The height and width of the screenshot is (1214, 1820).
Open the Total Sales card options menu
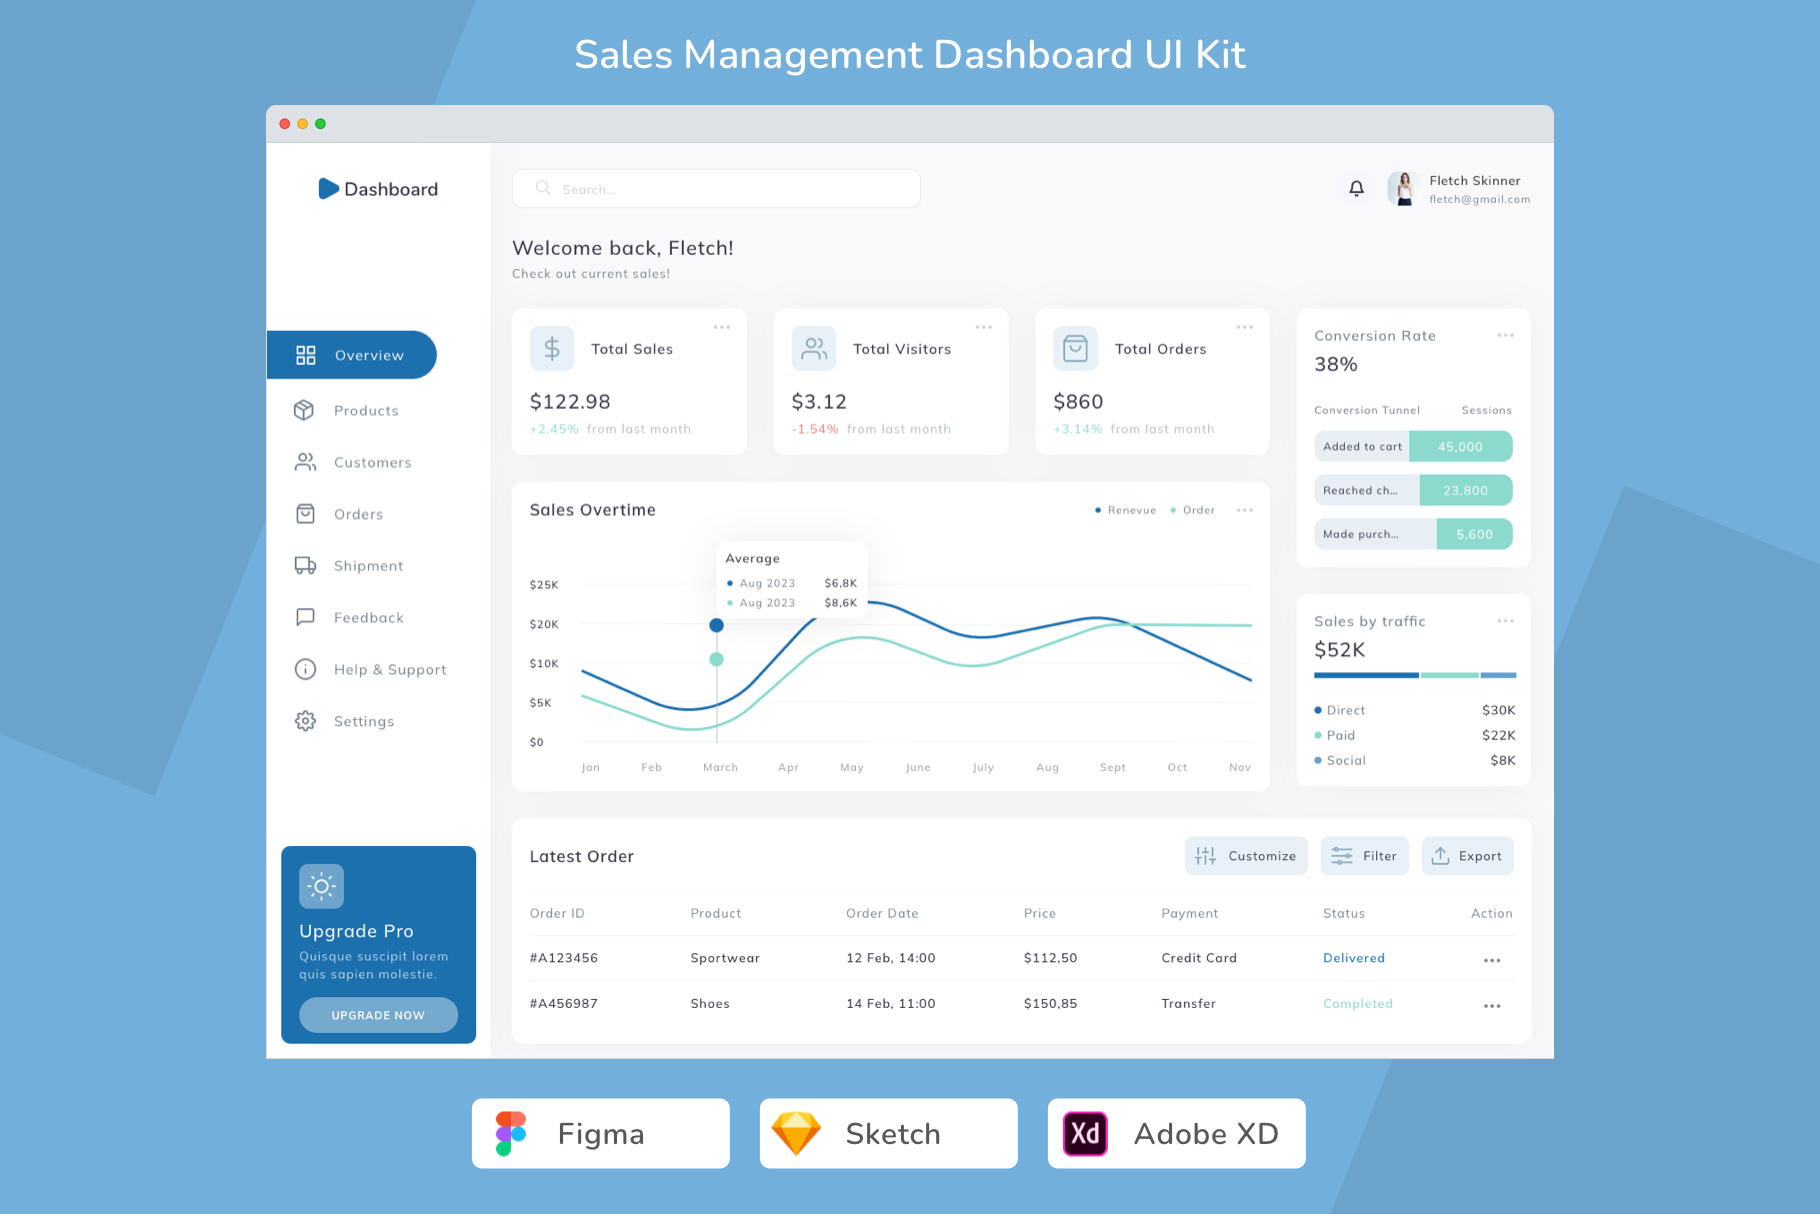point(722,327)
